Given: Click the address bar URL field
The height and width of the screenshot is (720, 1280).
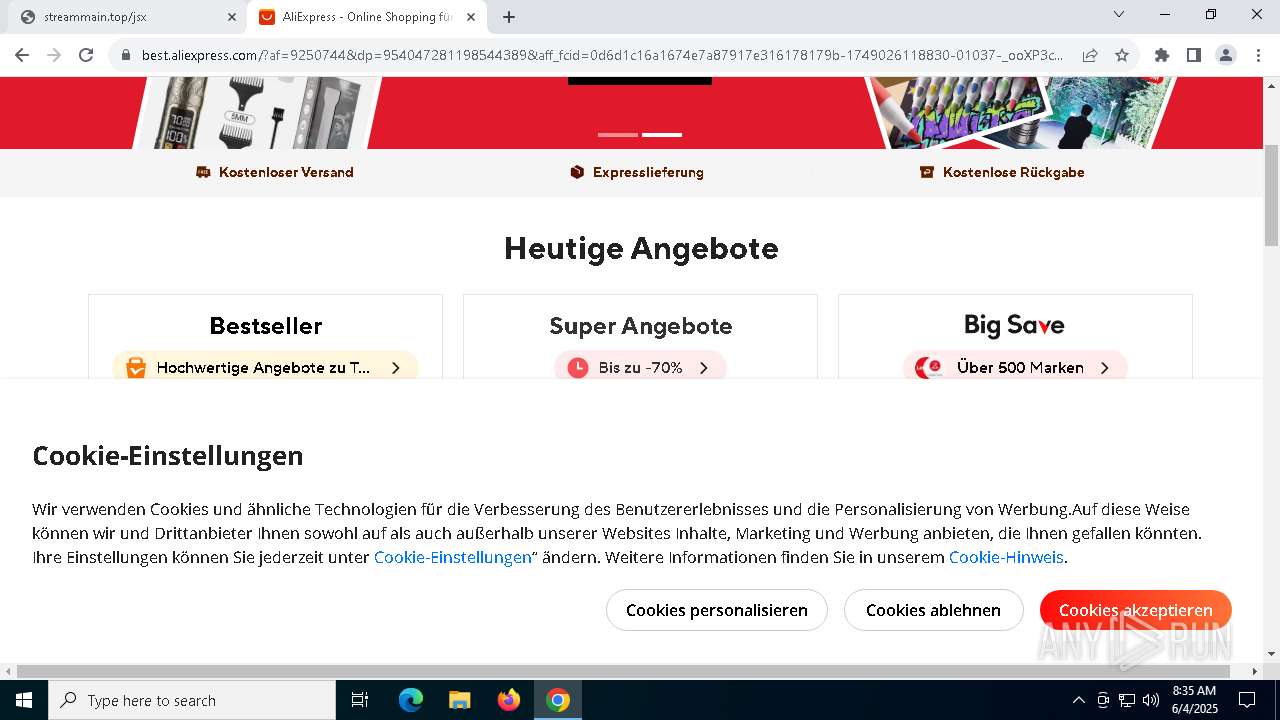Looking at the screenshot, I should (603, 55).
